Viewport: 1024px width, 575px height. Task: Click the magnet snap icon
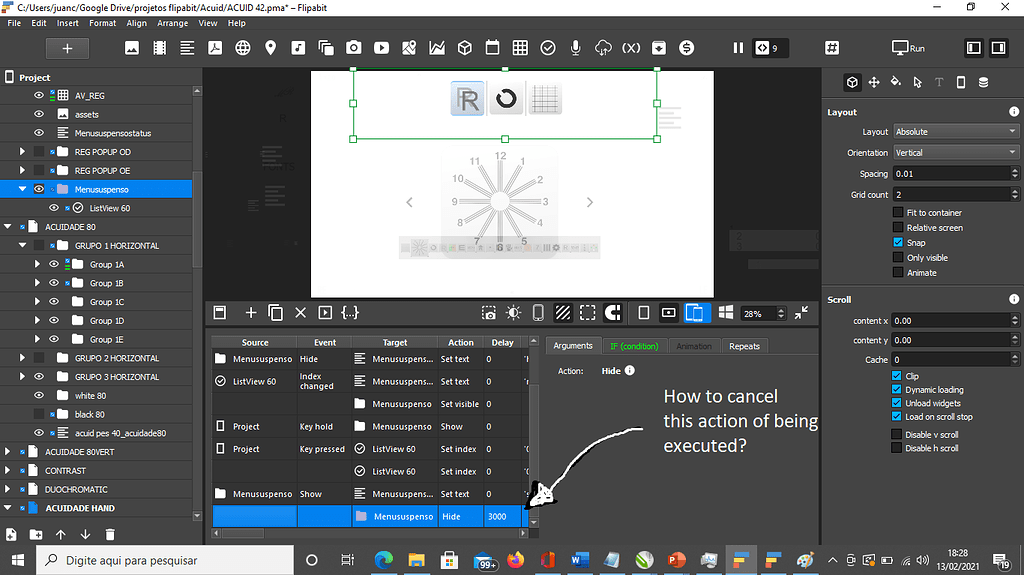(614, 313)
